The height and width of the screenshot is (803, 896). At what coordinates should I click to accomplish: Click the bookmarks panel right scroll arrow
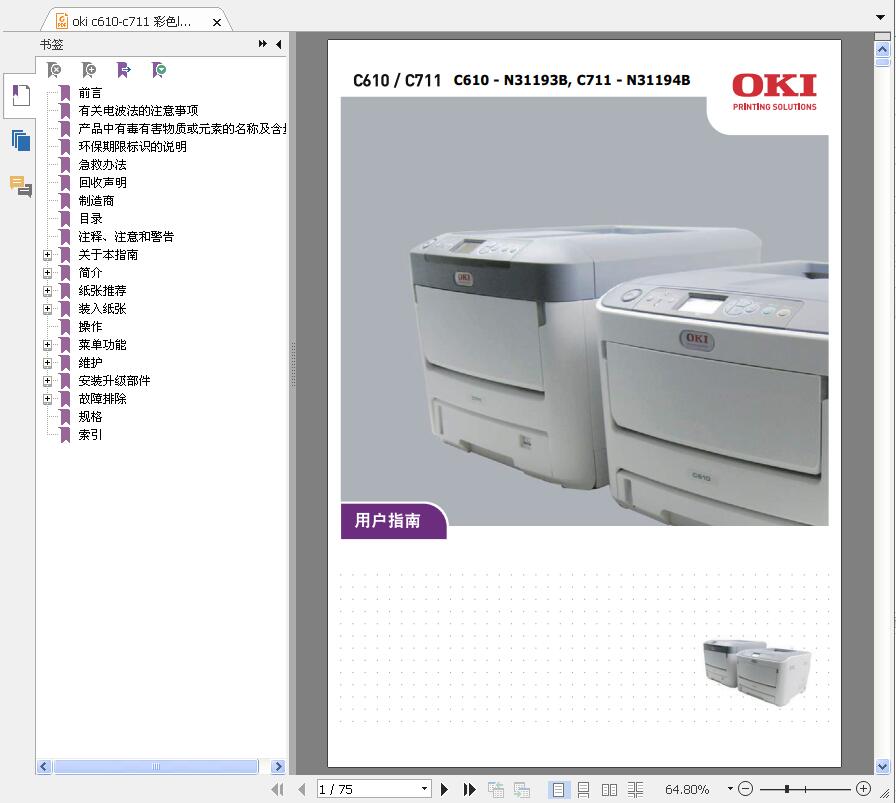pos(278,766)
